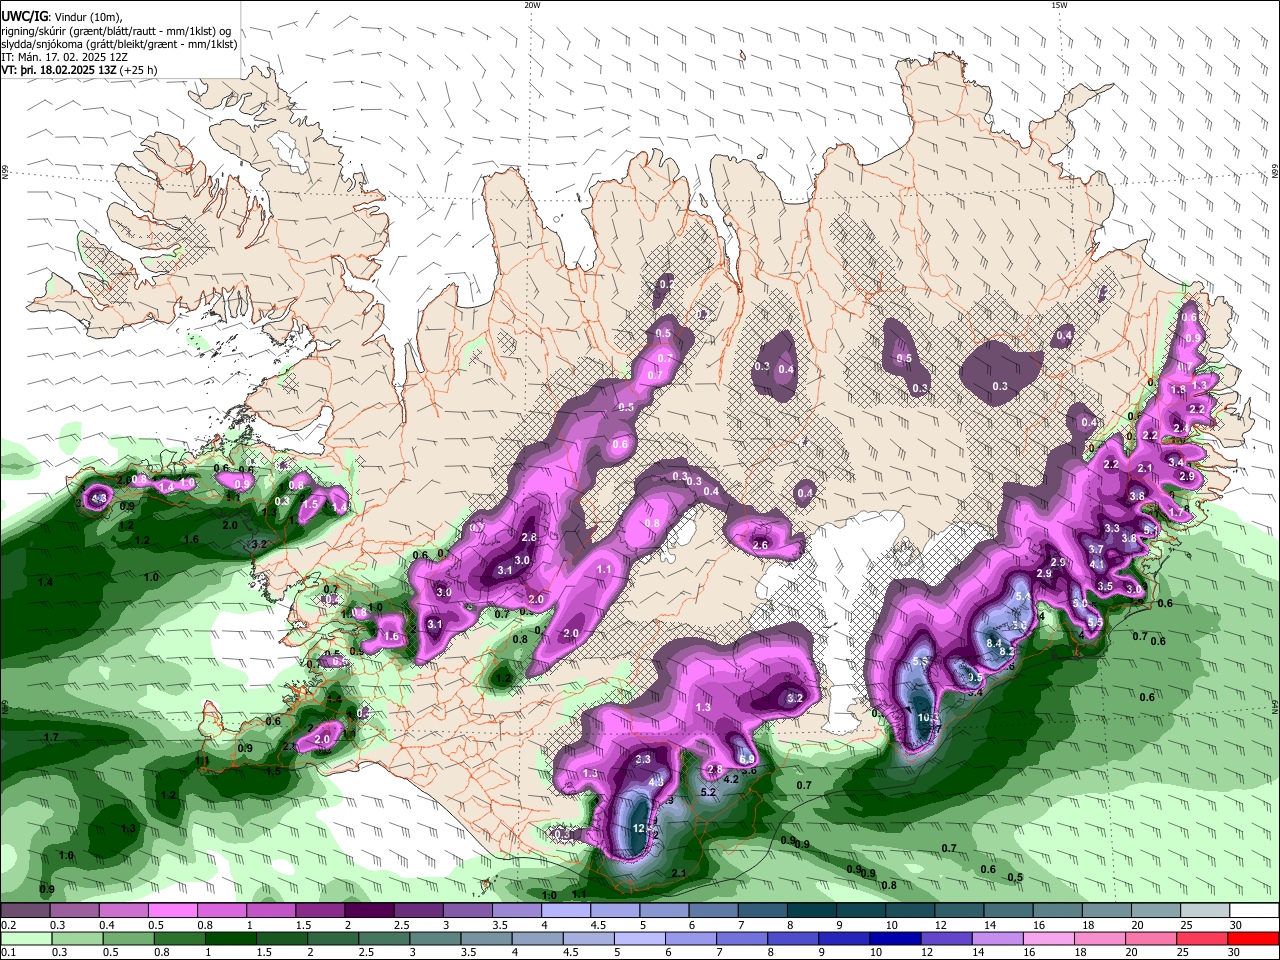The width and height of the screenshot is (1280, 960).
Task: Click the 'UWC/IG: Vindur (10m)' title line
Action: 61,16
